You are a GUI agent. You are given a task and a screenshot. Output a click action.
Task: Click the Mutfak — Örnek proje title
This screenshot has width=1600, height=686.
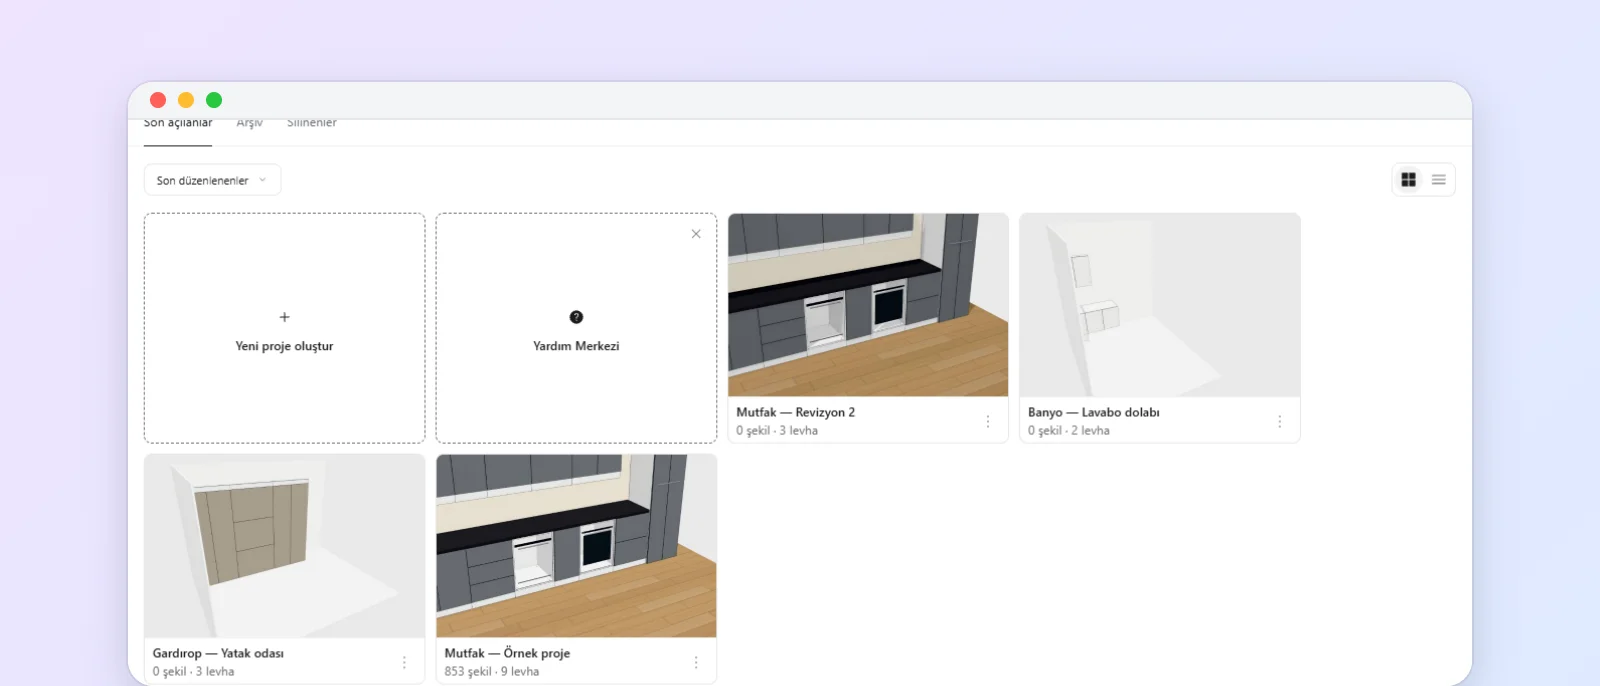tap(508, 653)
